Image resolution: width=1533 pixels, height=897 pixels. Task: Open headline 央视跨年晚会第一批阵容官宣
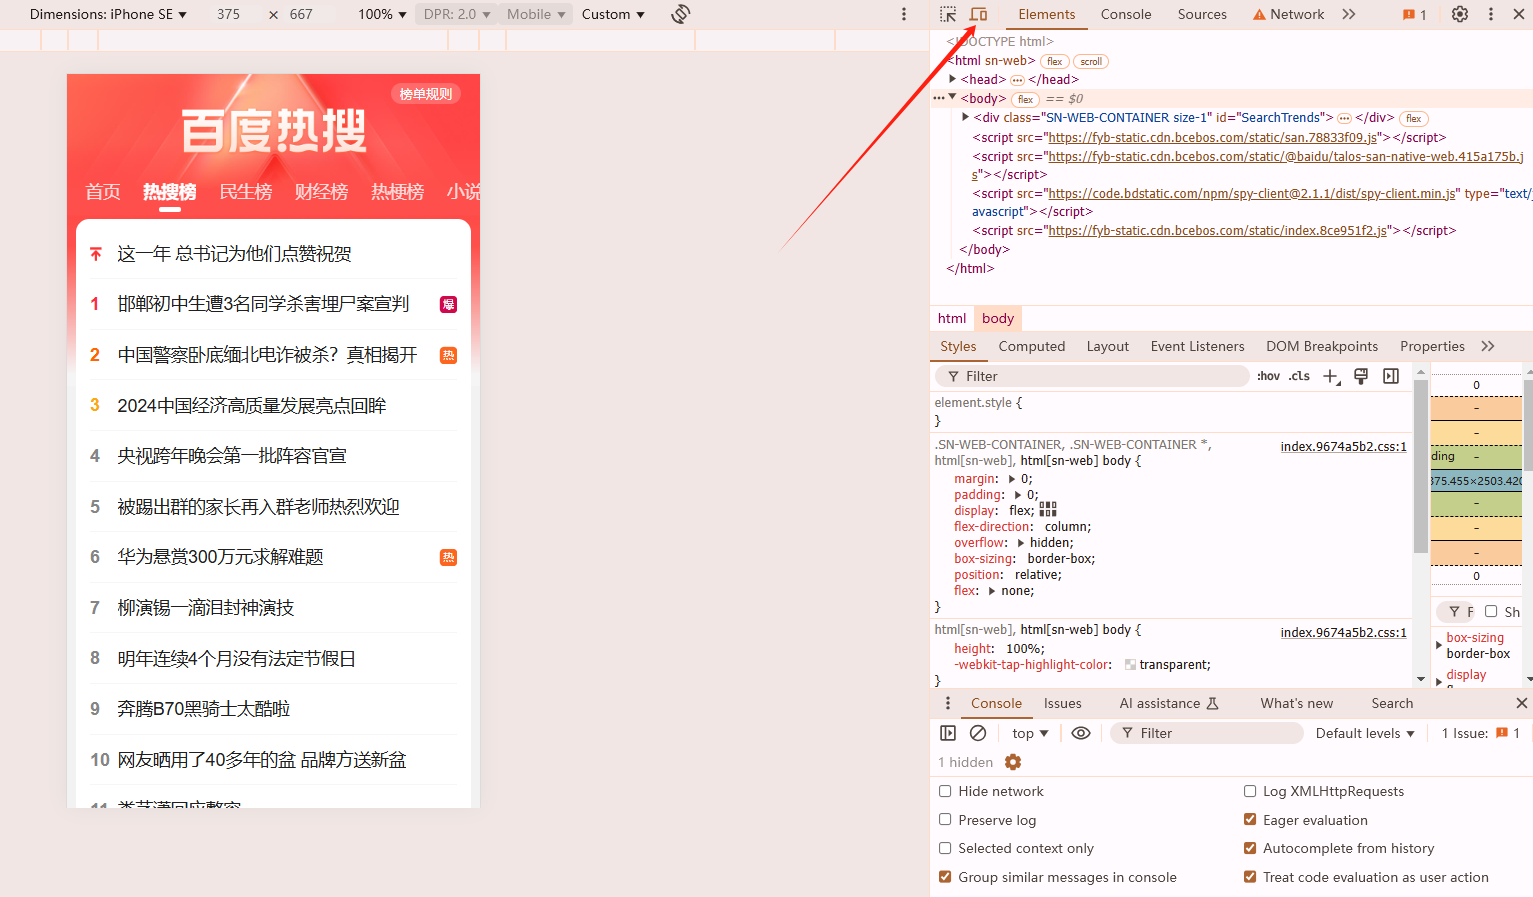tap(232, 456)
